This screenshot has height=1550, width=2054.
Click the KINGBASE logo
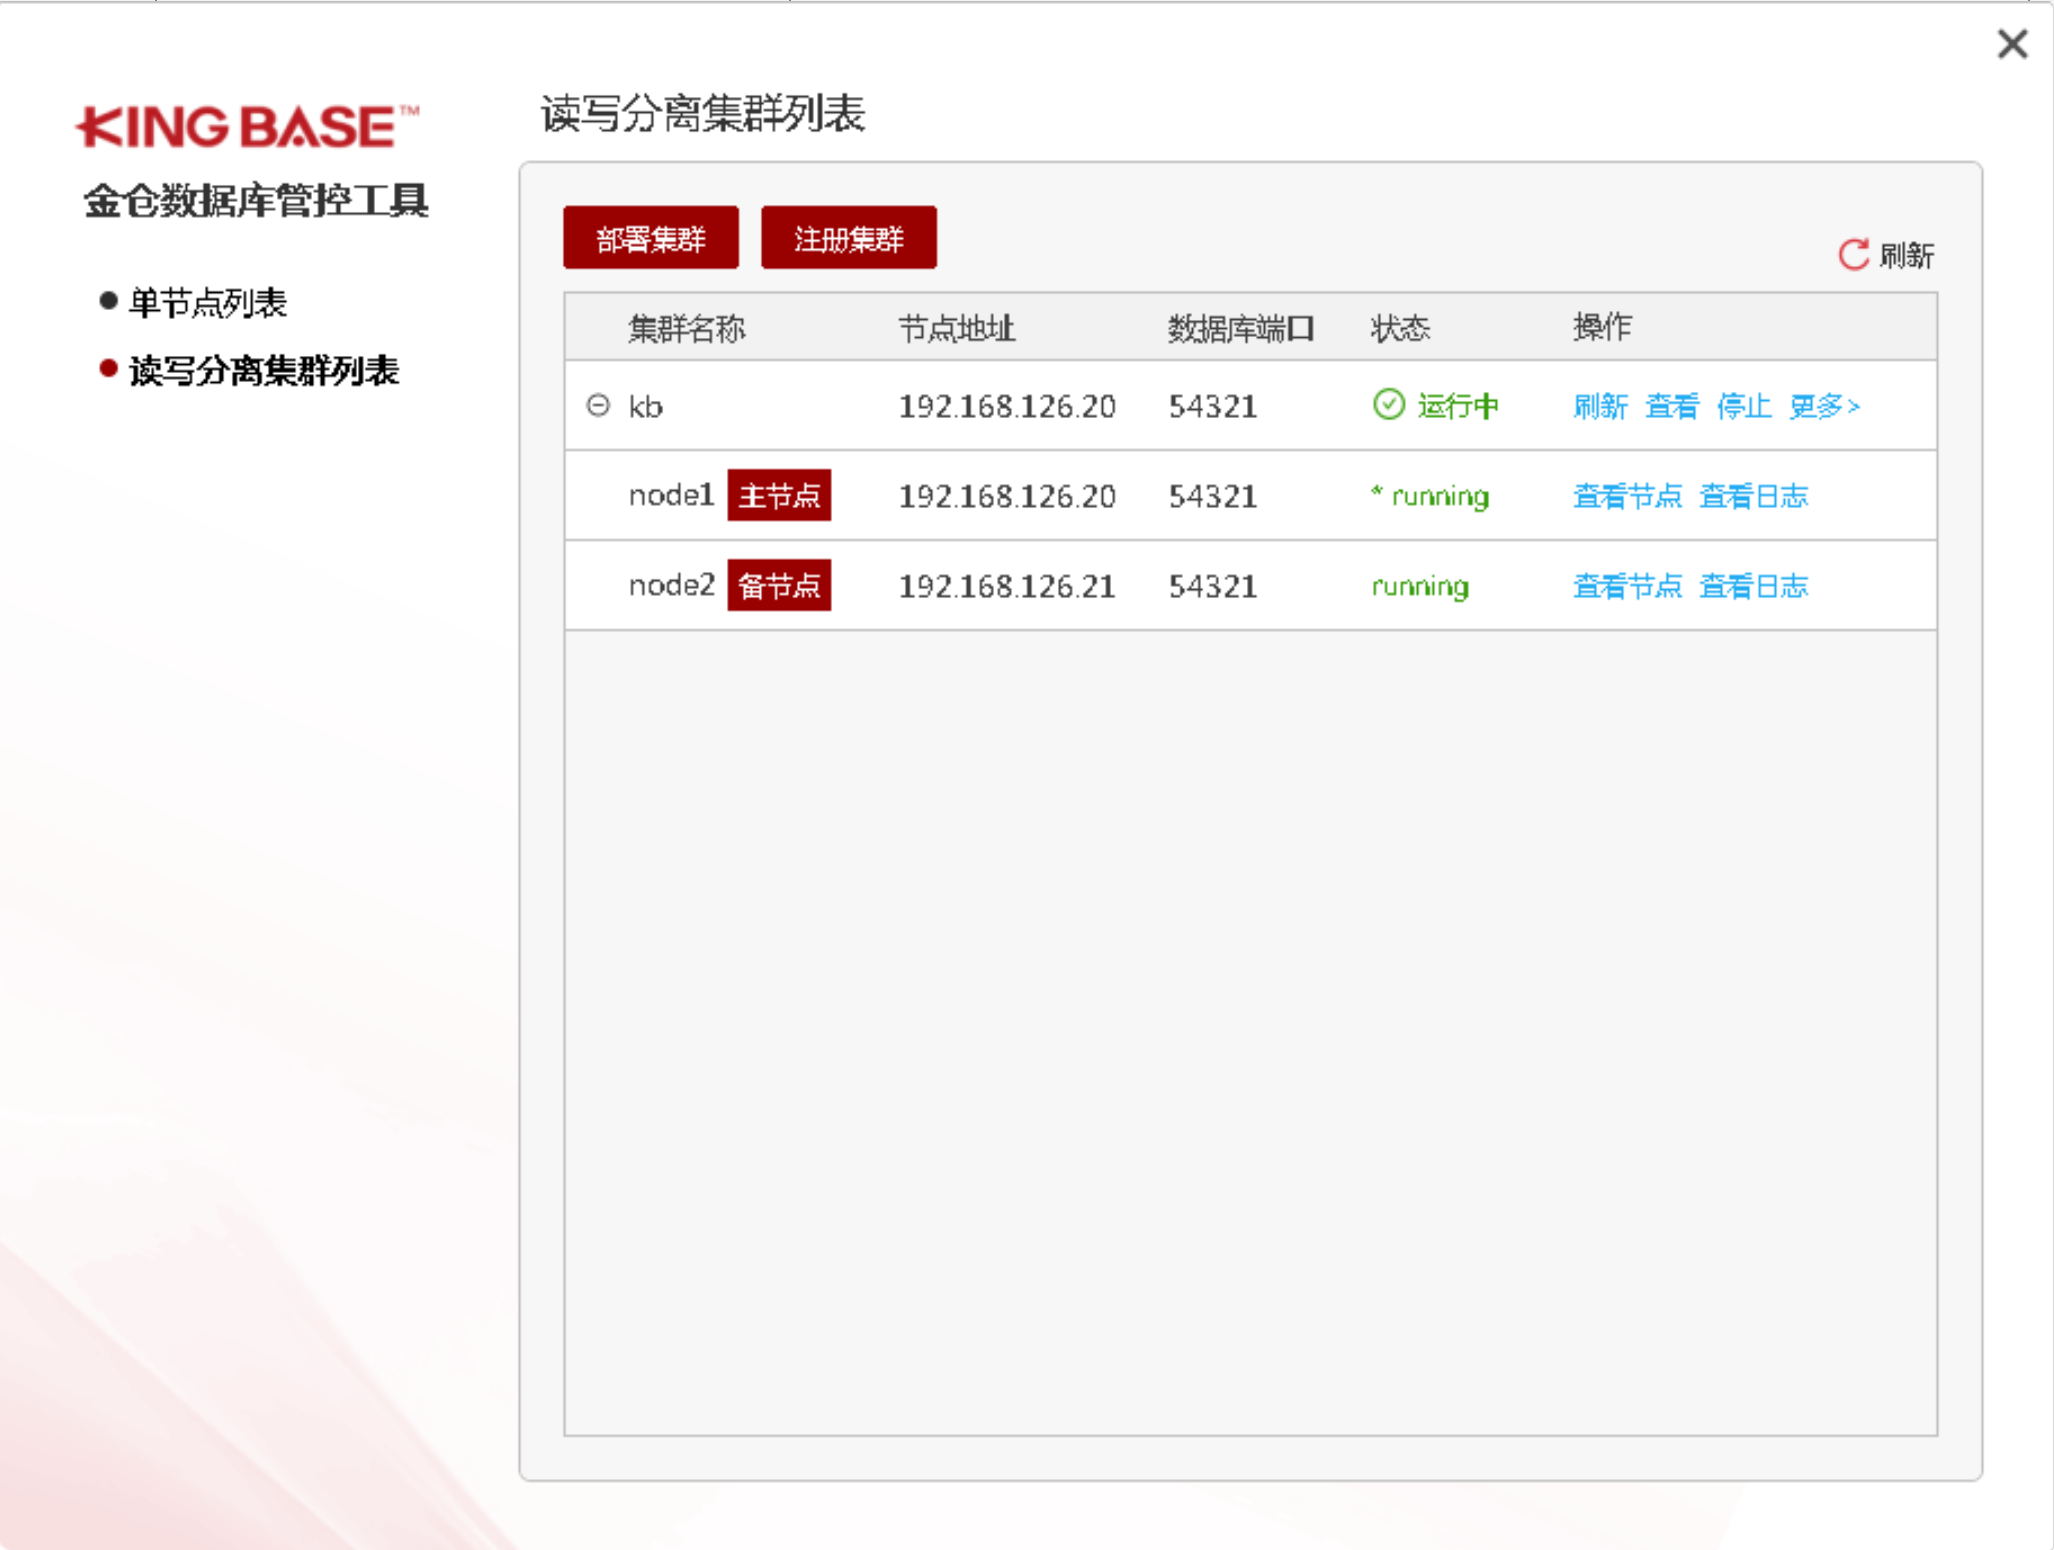tap(247, 127)
